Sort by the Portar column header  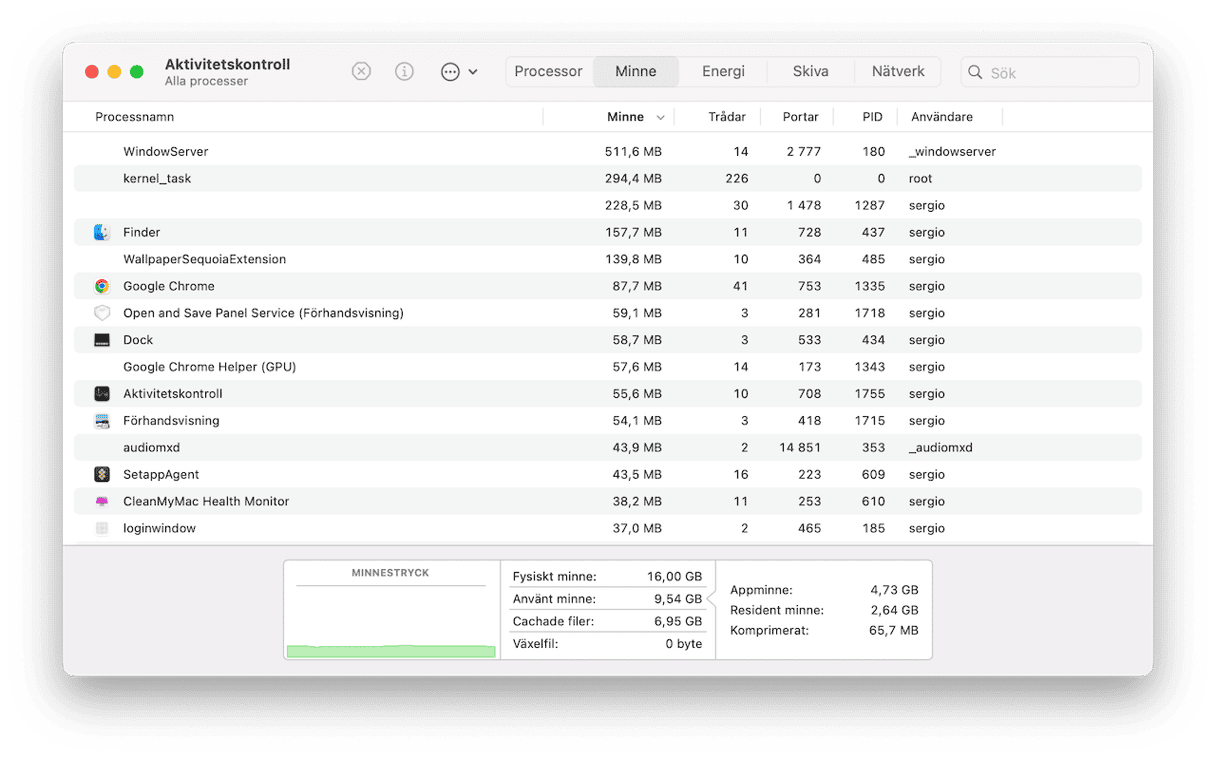pyautogui.click(x=801, y=117)
